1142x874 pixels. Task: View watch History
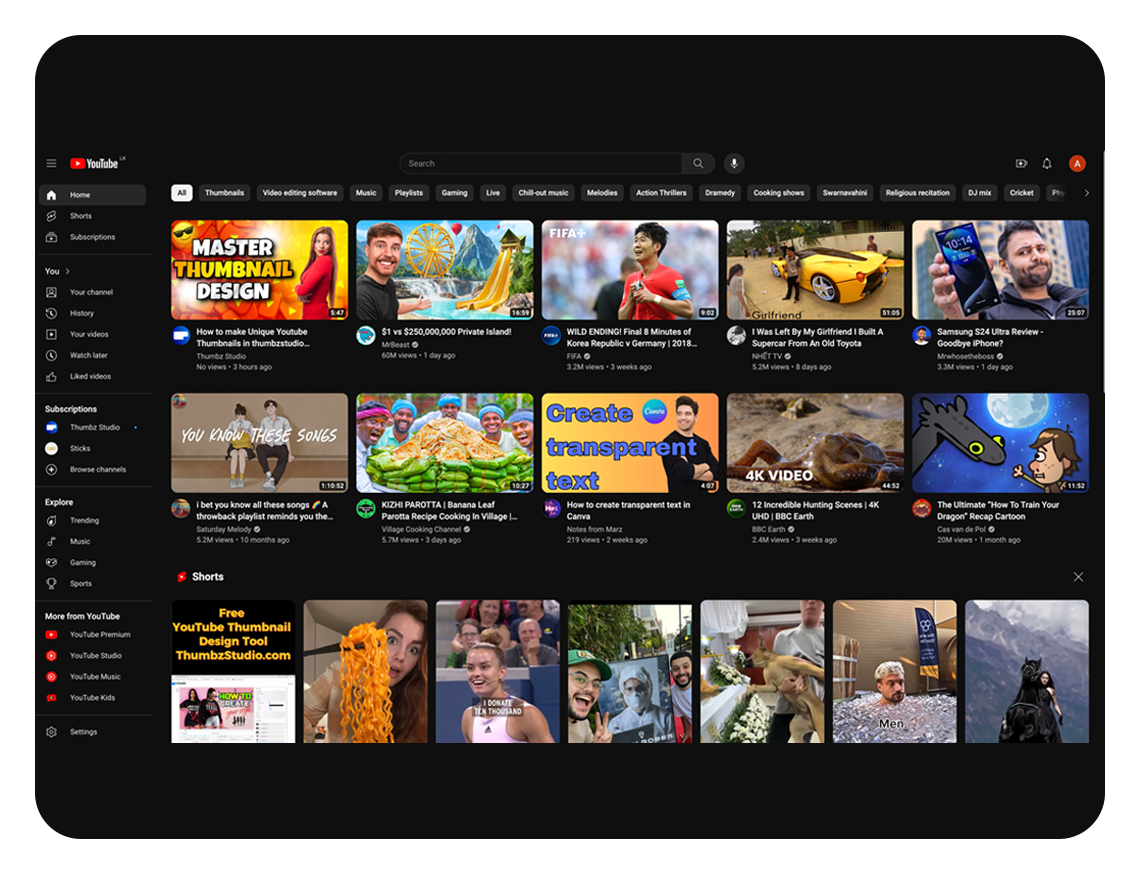[x=92, y=313]
